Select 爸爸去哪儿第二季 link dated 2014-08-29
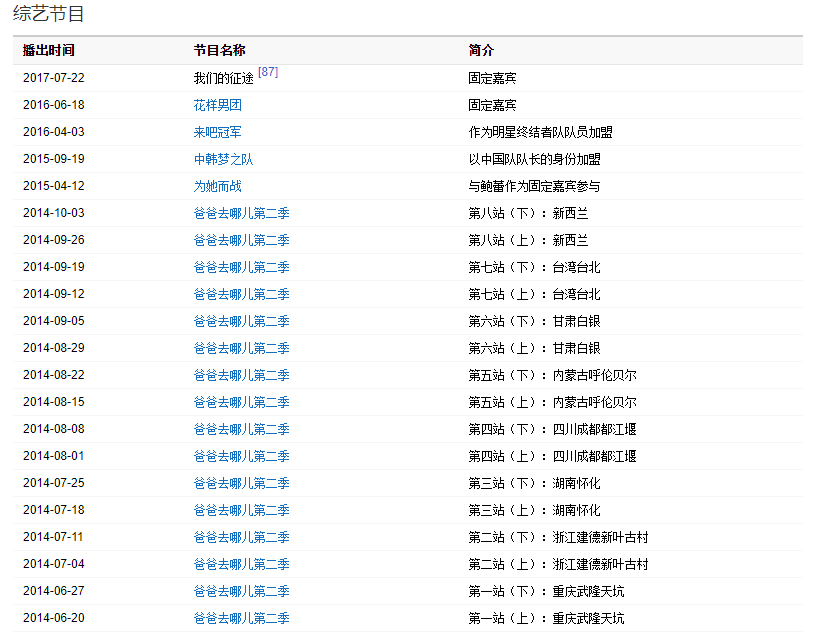This screenshot has height=635, width=815. [241, 348]
